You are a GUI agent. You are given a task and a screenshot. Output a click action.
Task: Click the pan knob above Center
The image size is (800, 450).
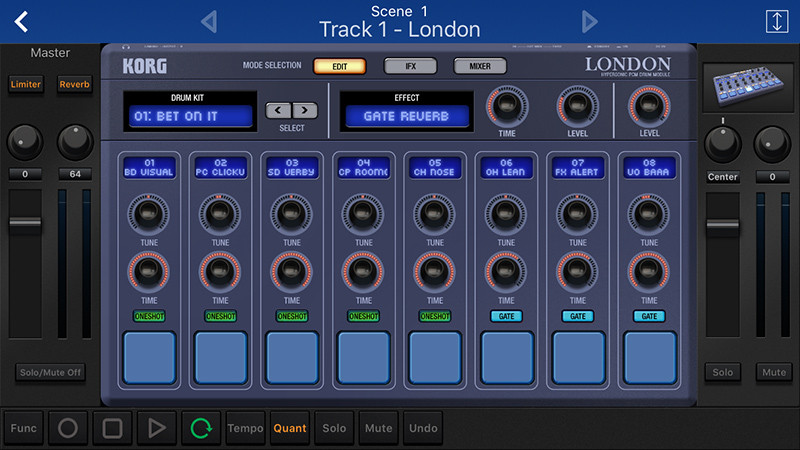722,144
